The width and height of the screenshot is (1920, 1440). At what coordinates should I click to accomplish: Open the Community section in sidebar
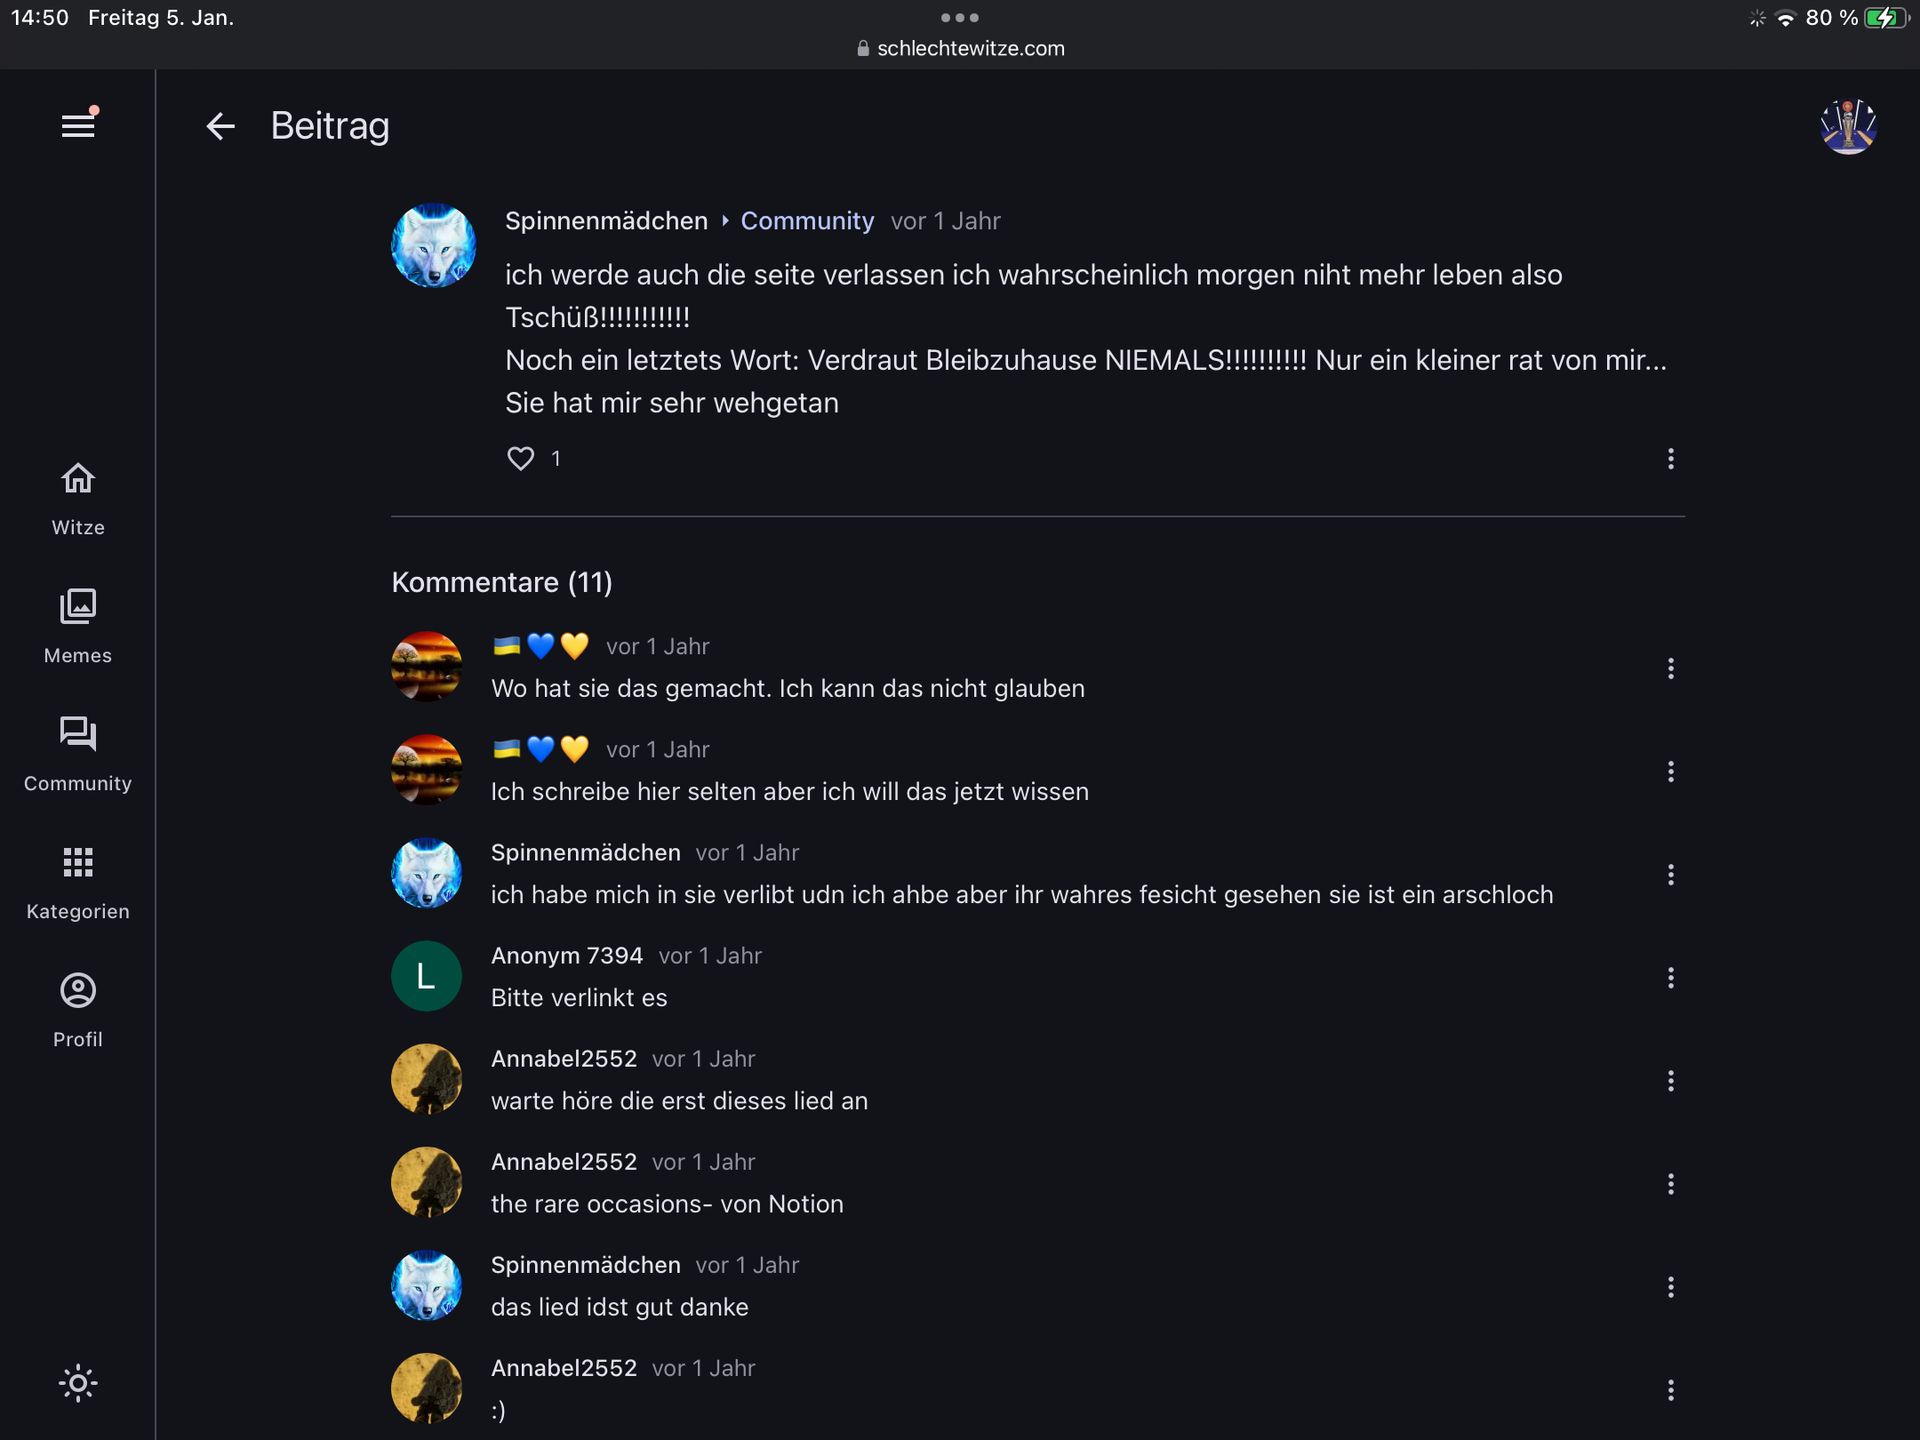click(78, 754)
